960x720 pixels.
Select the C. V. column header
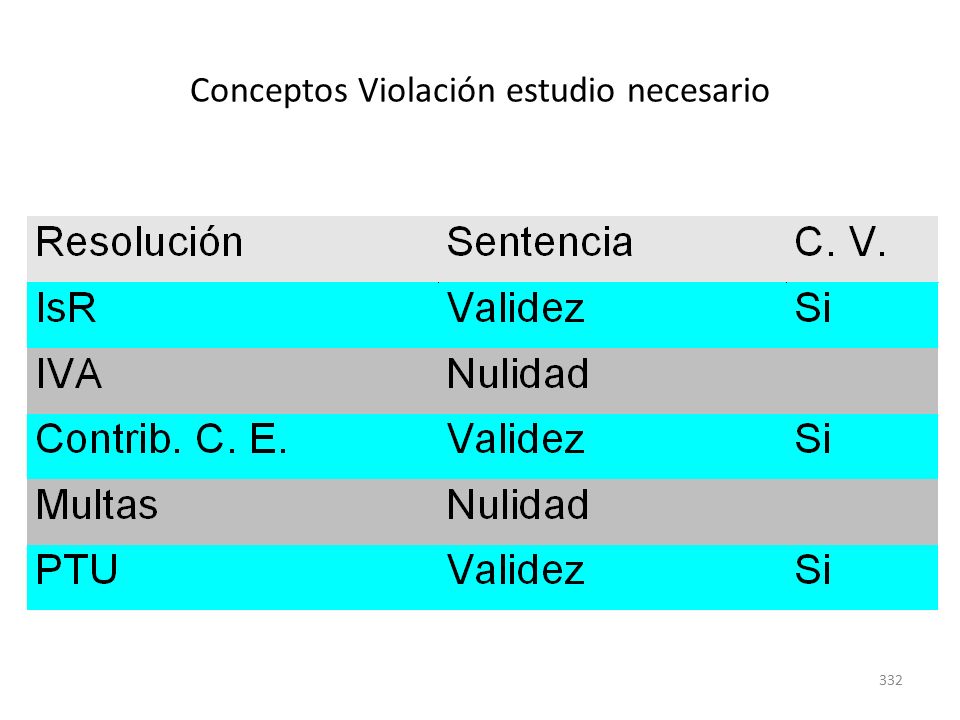coord(840,242)
